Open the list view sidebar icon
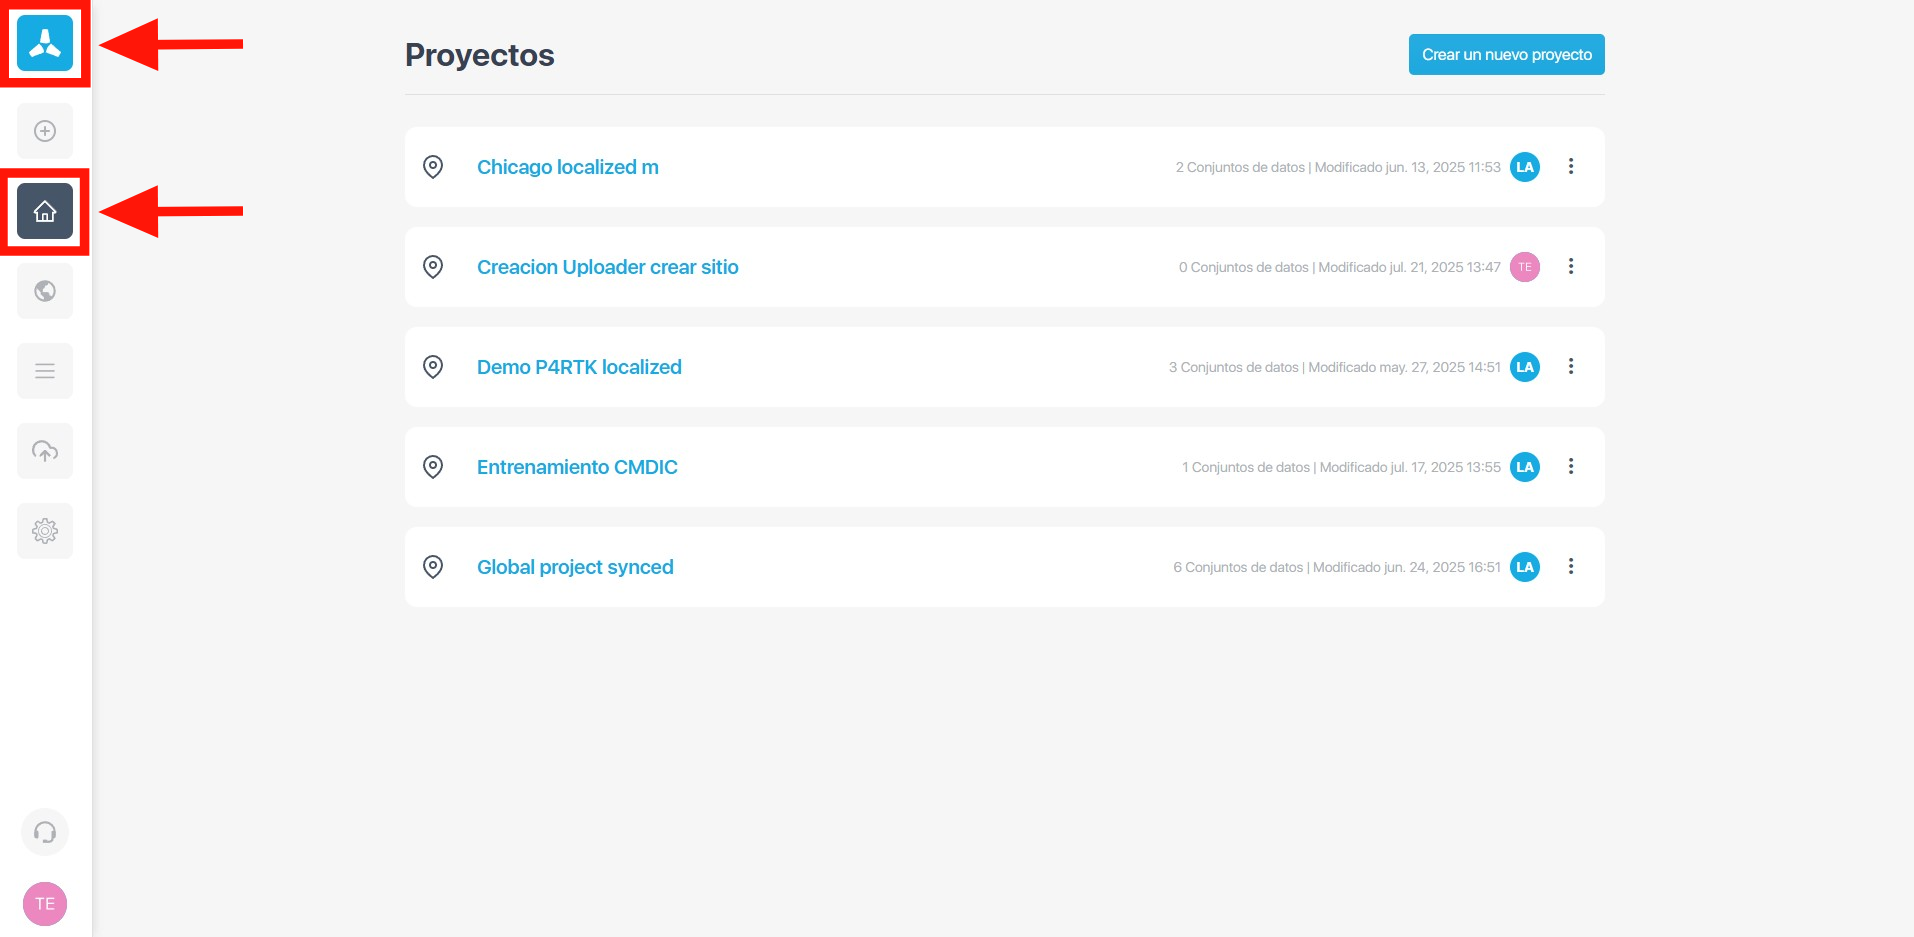This screenshot has height=937, width=1914. click(44, 371)
